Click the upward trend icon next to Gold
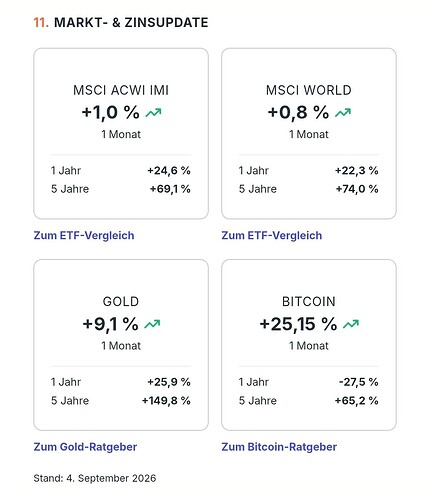This screenshot has width=429, height=500. click(152, 324)
